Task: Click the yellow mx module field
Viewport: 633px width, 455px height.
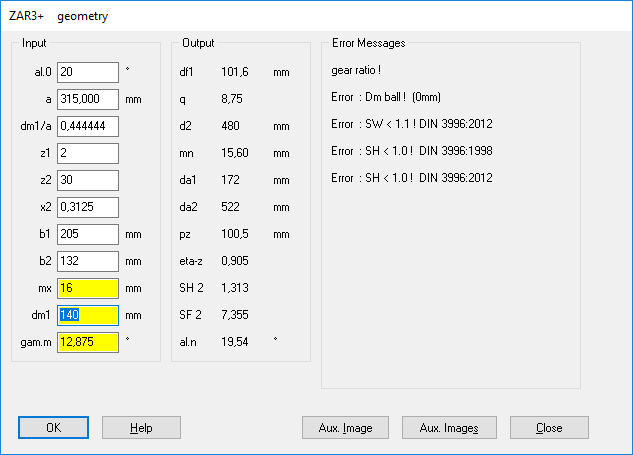Action: point(88,288)
